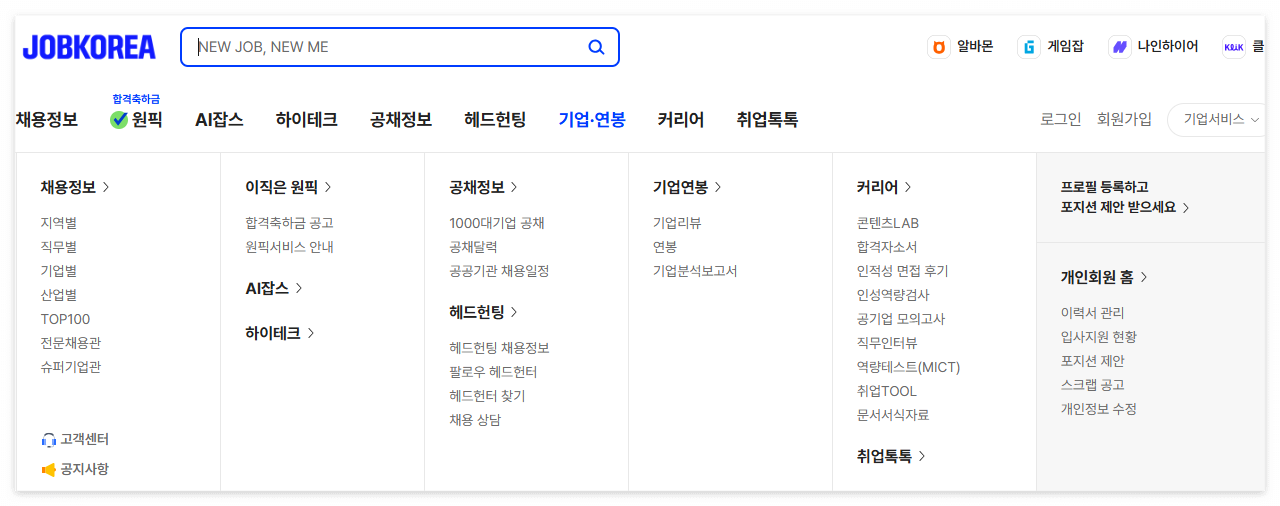
Task: Select the 기업·연봉 menu tab
Action: (x=592, y=120)
